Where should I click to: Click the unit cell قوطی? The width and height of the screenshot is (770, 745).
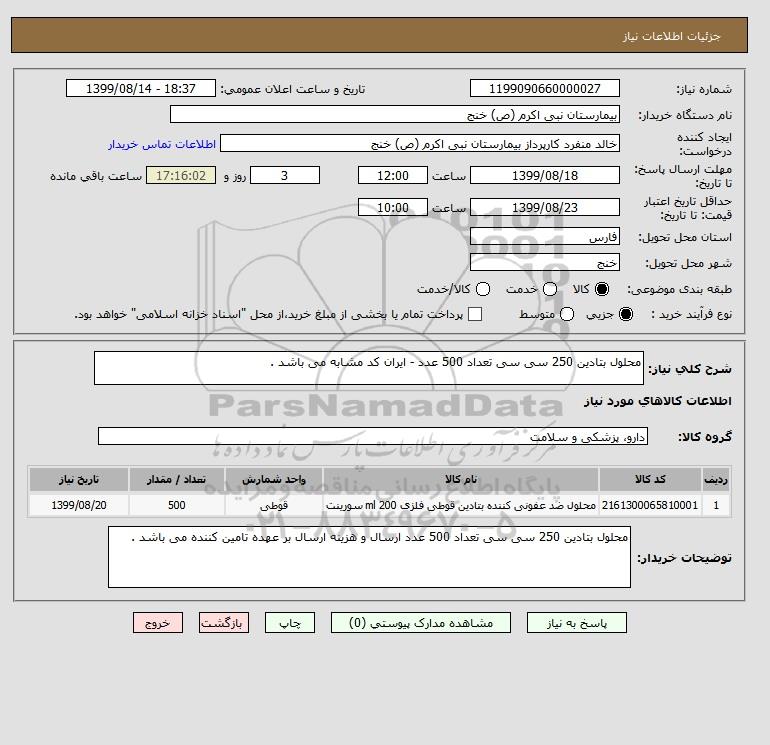(x=274, y=505)
